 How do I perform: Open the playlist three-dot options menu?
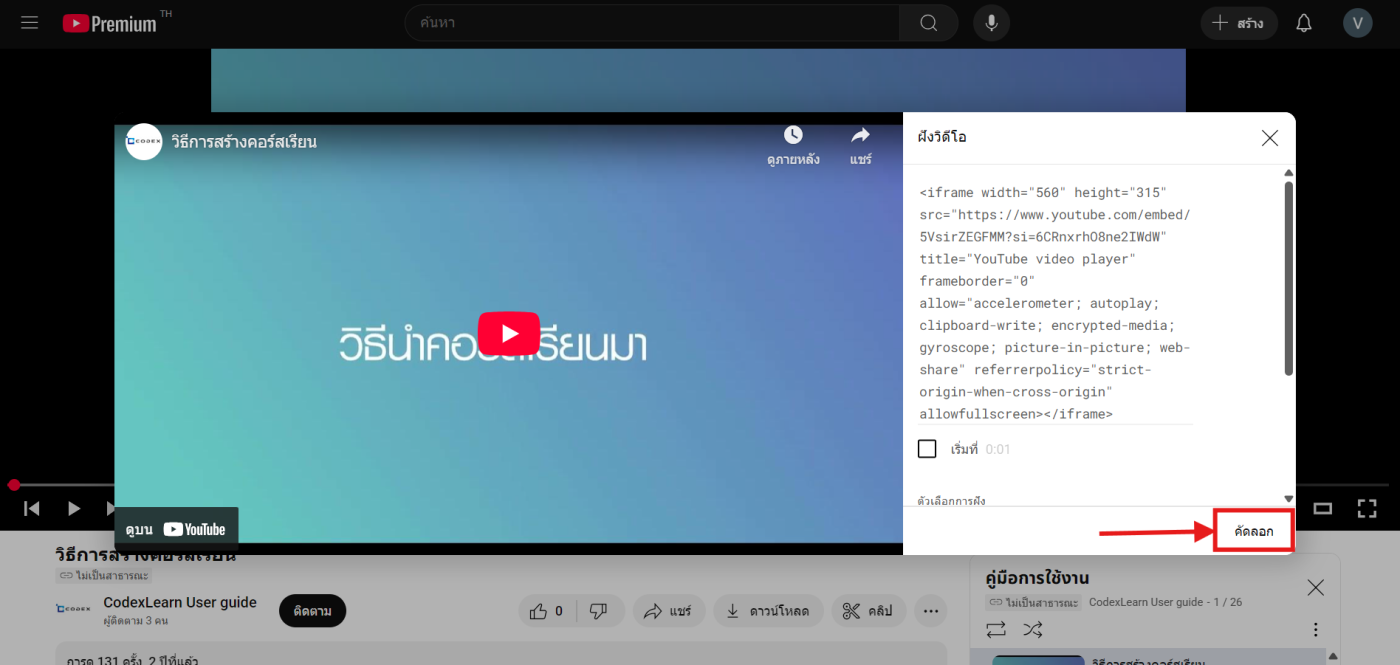coord(1315,630)
